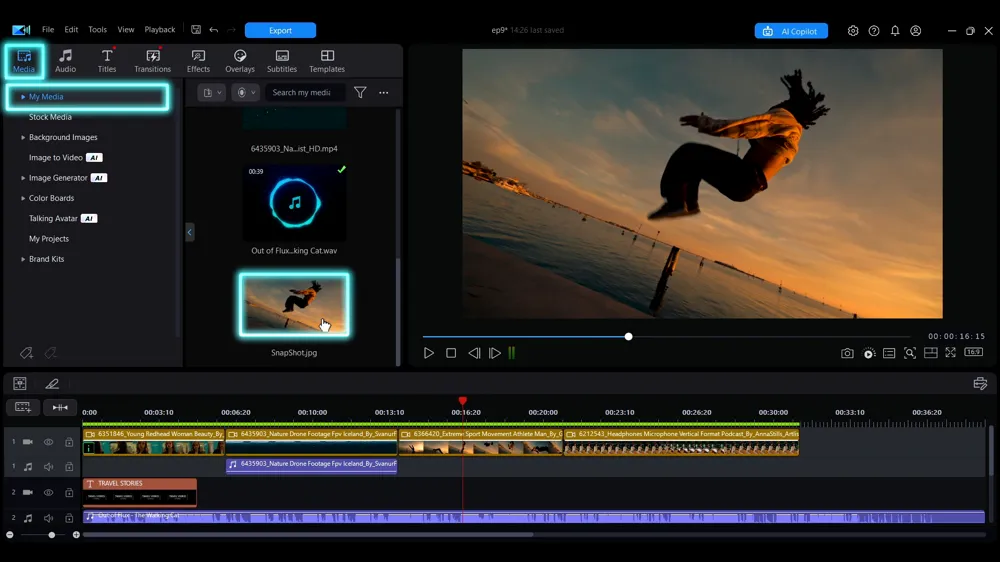Launch the AI Copilot
1000x562 pixels.
pos(791,31)
